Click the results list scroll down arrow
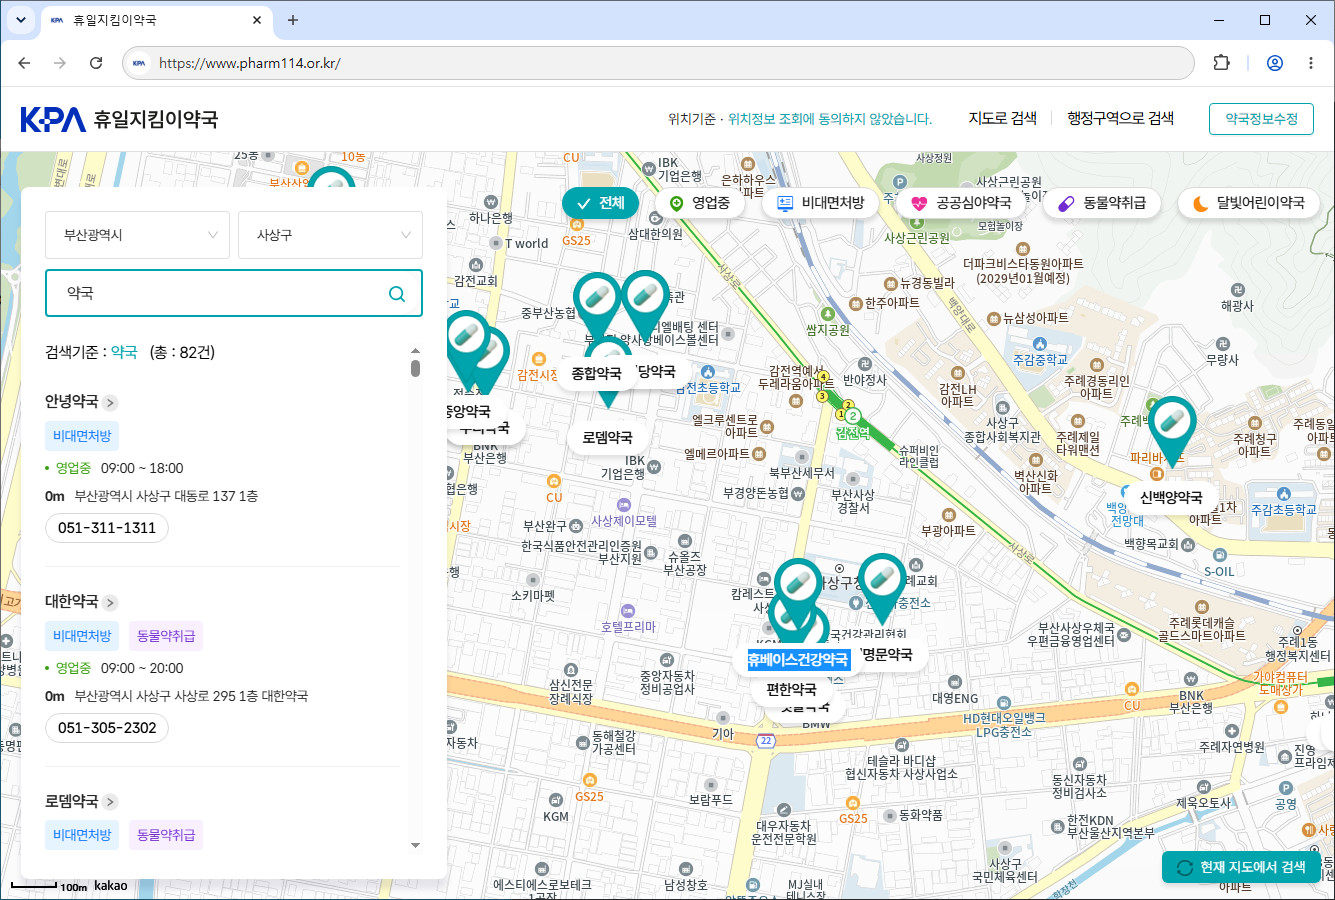The width and height of the screenshot is (1335, 900). click(415, 845)
